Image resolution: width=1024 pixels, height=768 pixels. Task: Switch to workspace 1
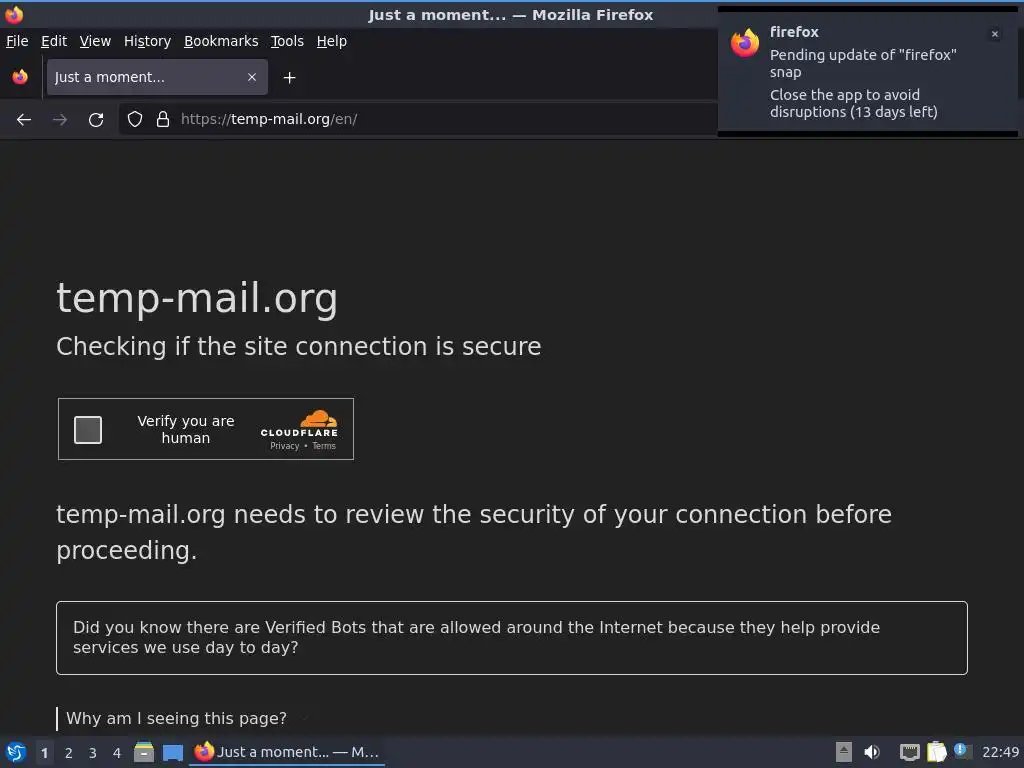point(44,753)
